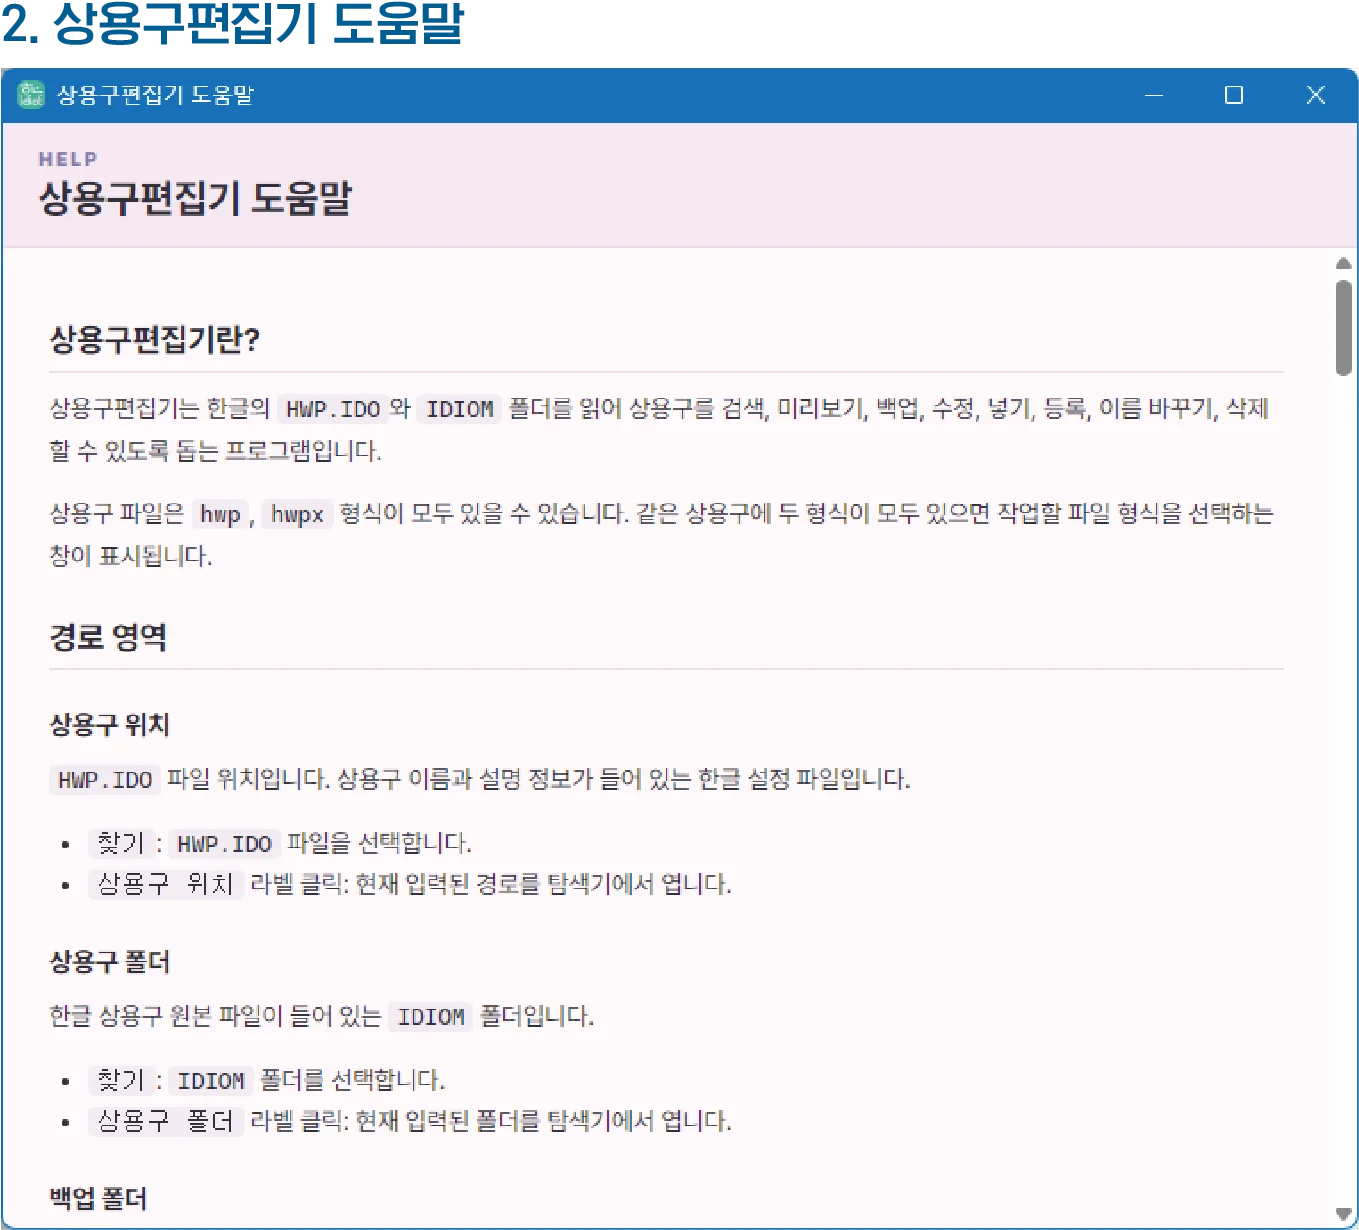Click the header title '상용구편집기 도움말'
The height and width of the screenshot is (1230, 1359).
coord(195,198)
